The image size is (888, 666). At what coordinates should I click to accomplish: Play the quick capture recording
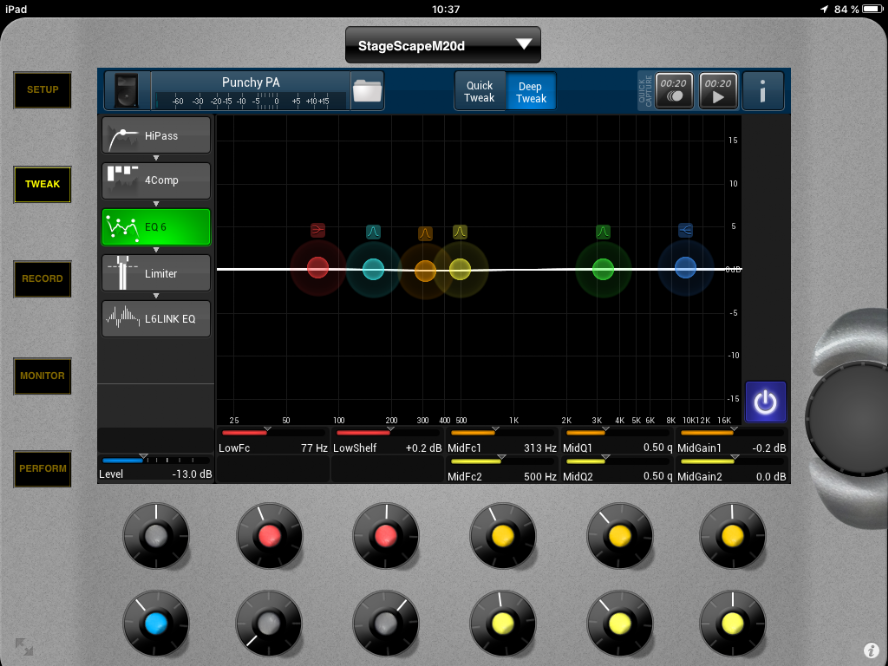click(718, 91)
